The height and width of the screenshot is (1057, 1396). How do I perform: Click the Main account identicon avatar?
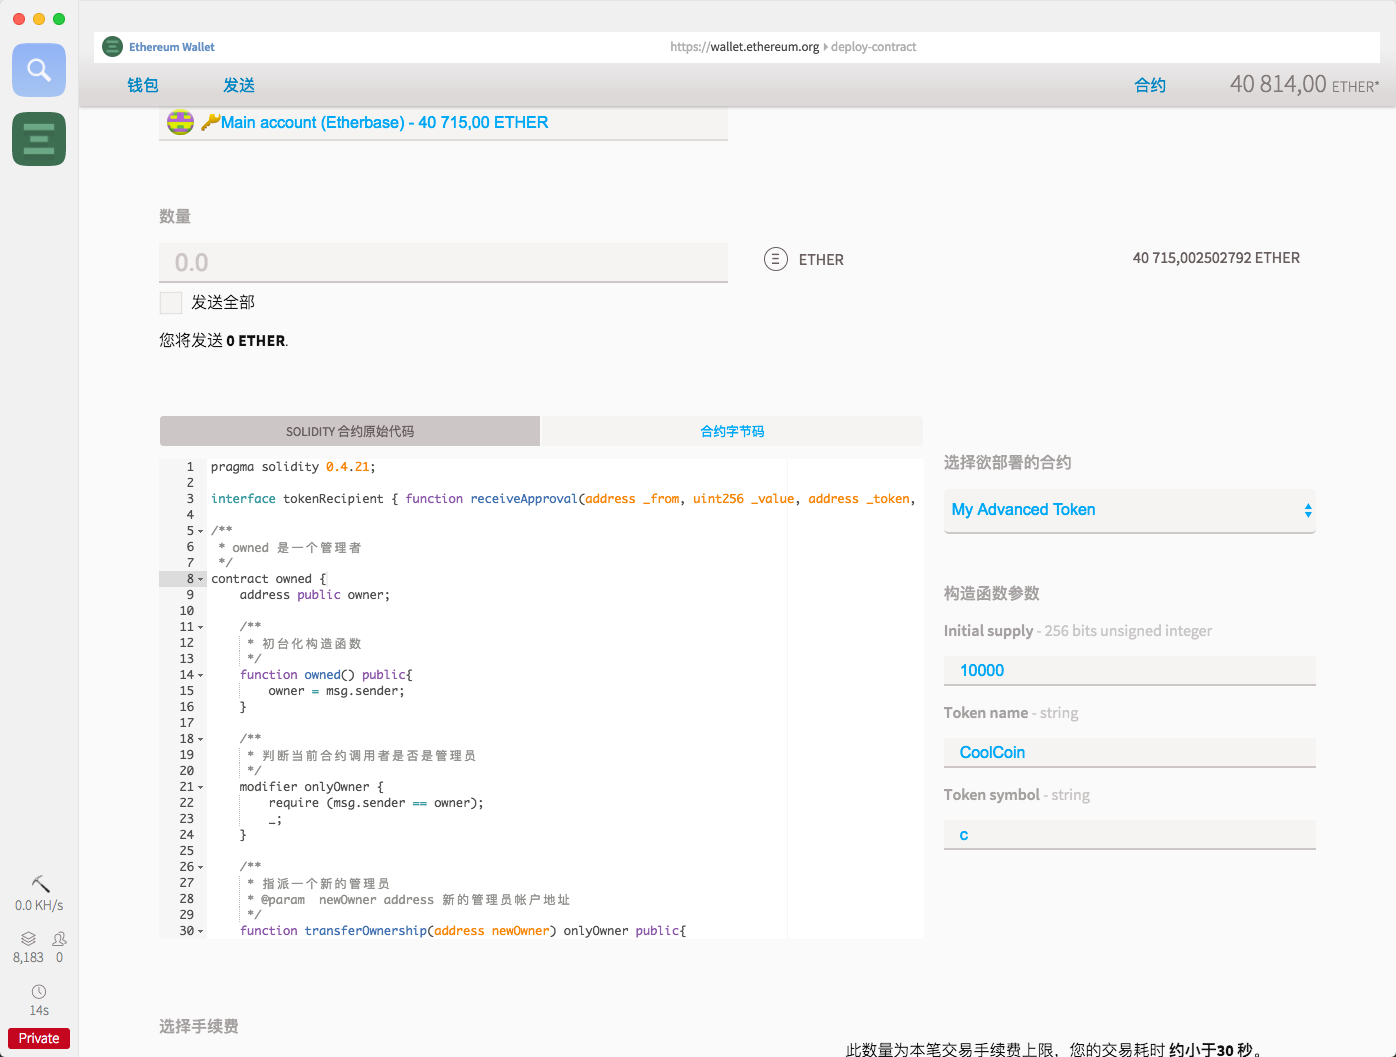point(180,123)
